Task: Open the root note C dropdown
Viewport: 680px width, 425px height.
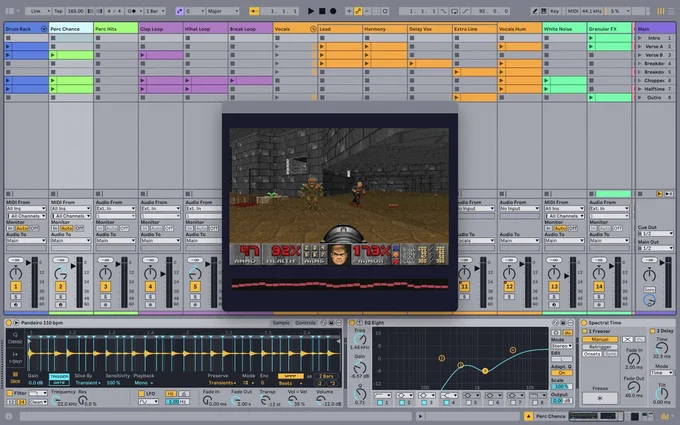Action: [x=195, y=11]
